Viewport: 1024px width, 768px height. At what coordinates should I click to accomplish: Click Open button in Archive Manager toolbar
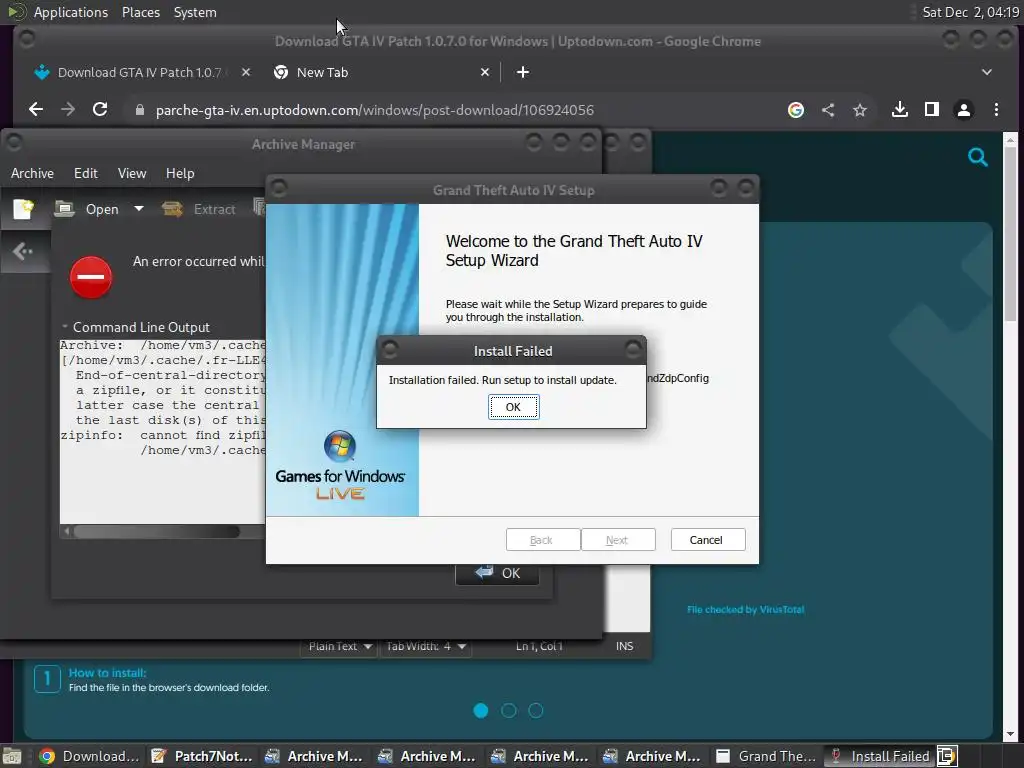(x=87, y=209)
